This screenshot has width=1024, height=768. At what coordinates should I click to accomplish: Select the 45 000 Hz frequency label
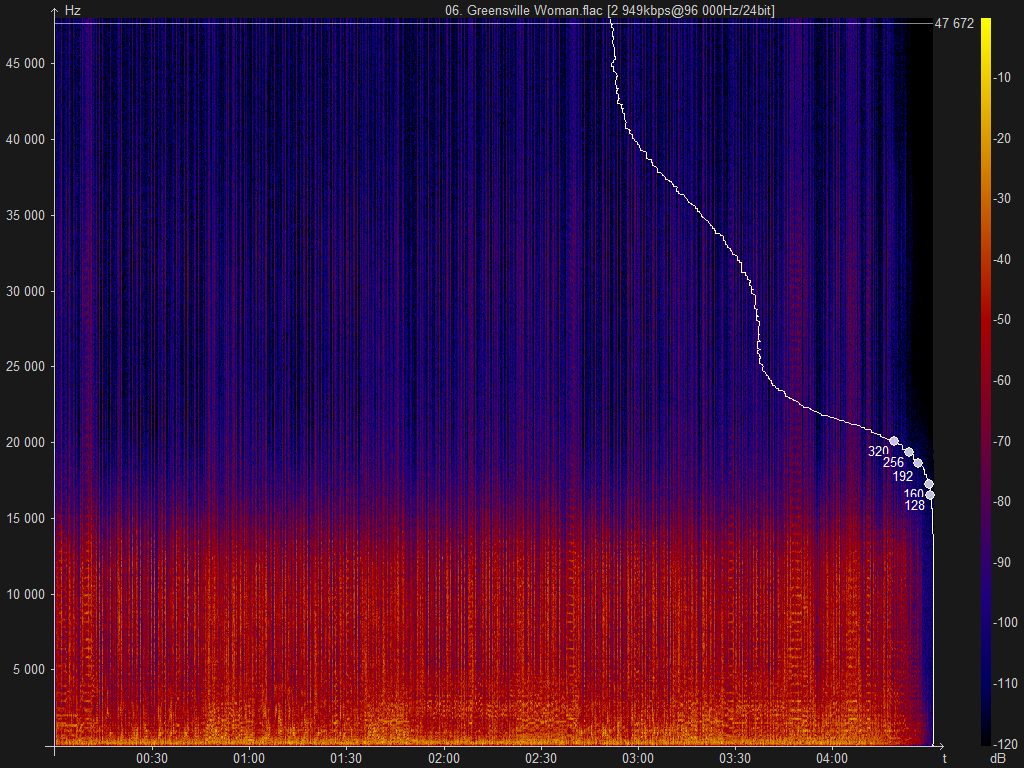point(25,63)
